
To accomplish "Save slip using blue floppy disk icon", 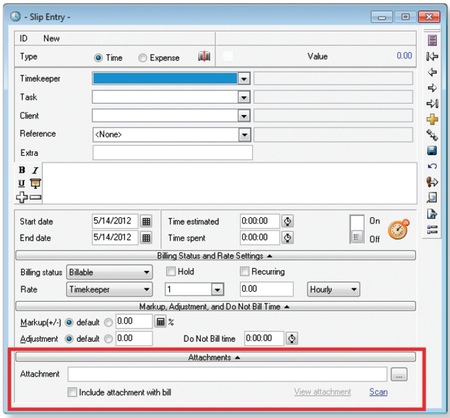I will [x=432, y=151].
